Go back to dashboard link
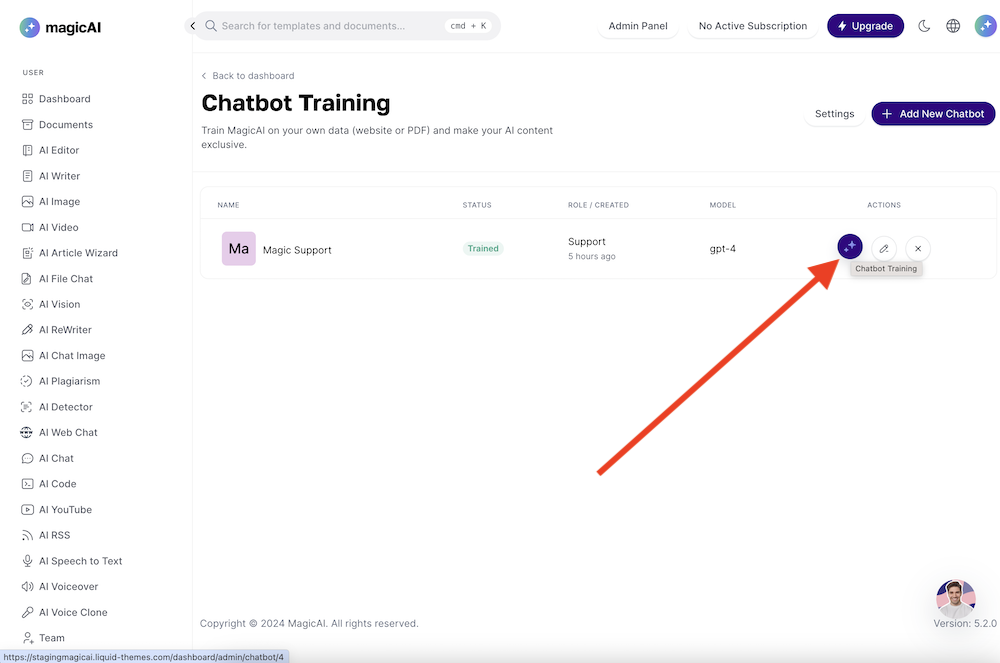The image size is (1000, 663). (x=248, y=76)
